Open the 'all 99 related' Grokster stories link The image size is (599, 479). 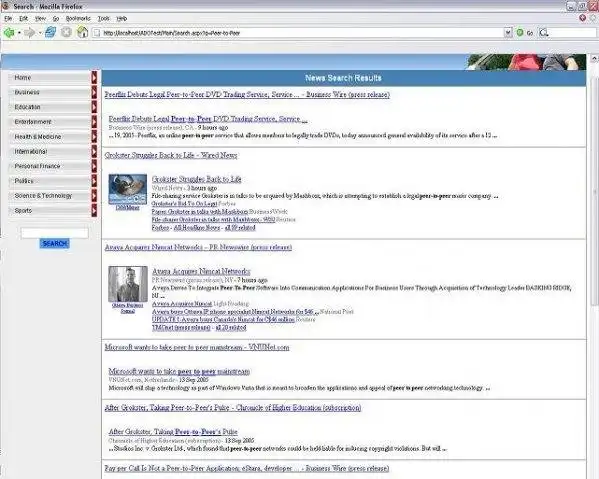pyautogui.click(x=240, y=228)
